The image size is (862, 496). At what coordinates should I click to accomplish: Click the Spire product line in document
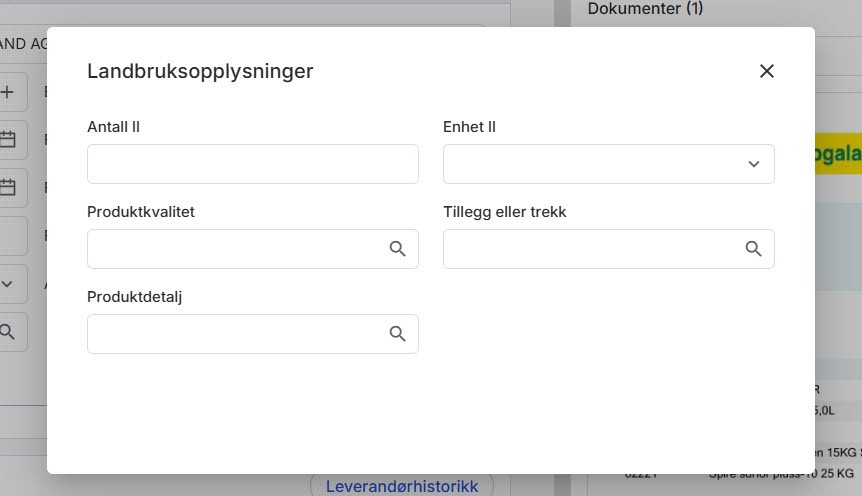[x=780, y=473]
